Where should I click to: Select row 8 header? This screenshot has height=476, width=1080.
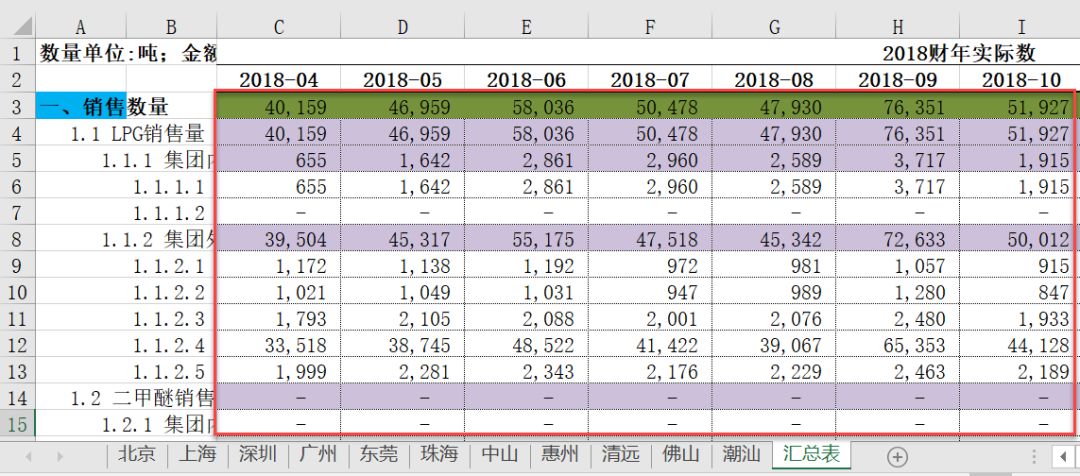[x=17, y=240]
